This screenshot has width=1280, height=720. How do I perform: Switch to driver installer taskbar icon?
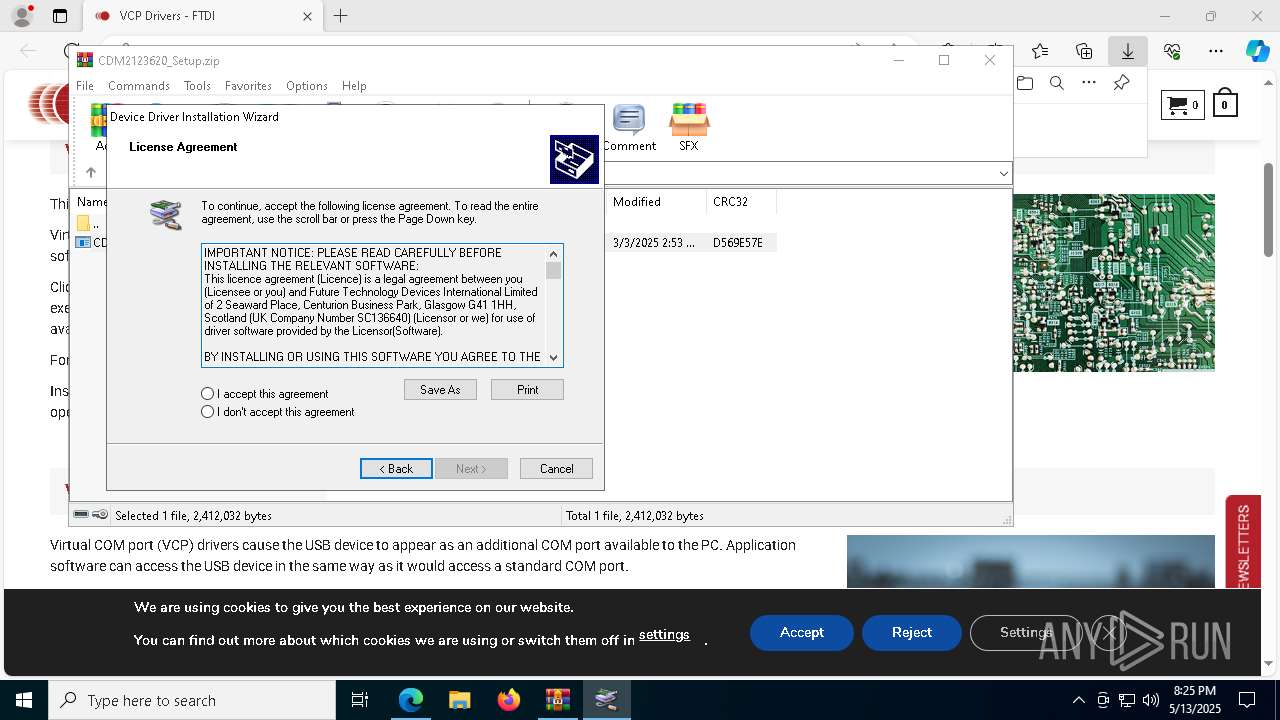[606, 700]
